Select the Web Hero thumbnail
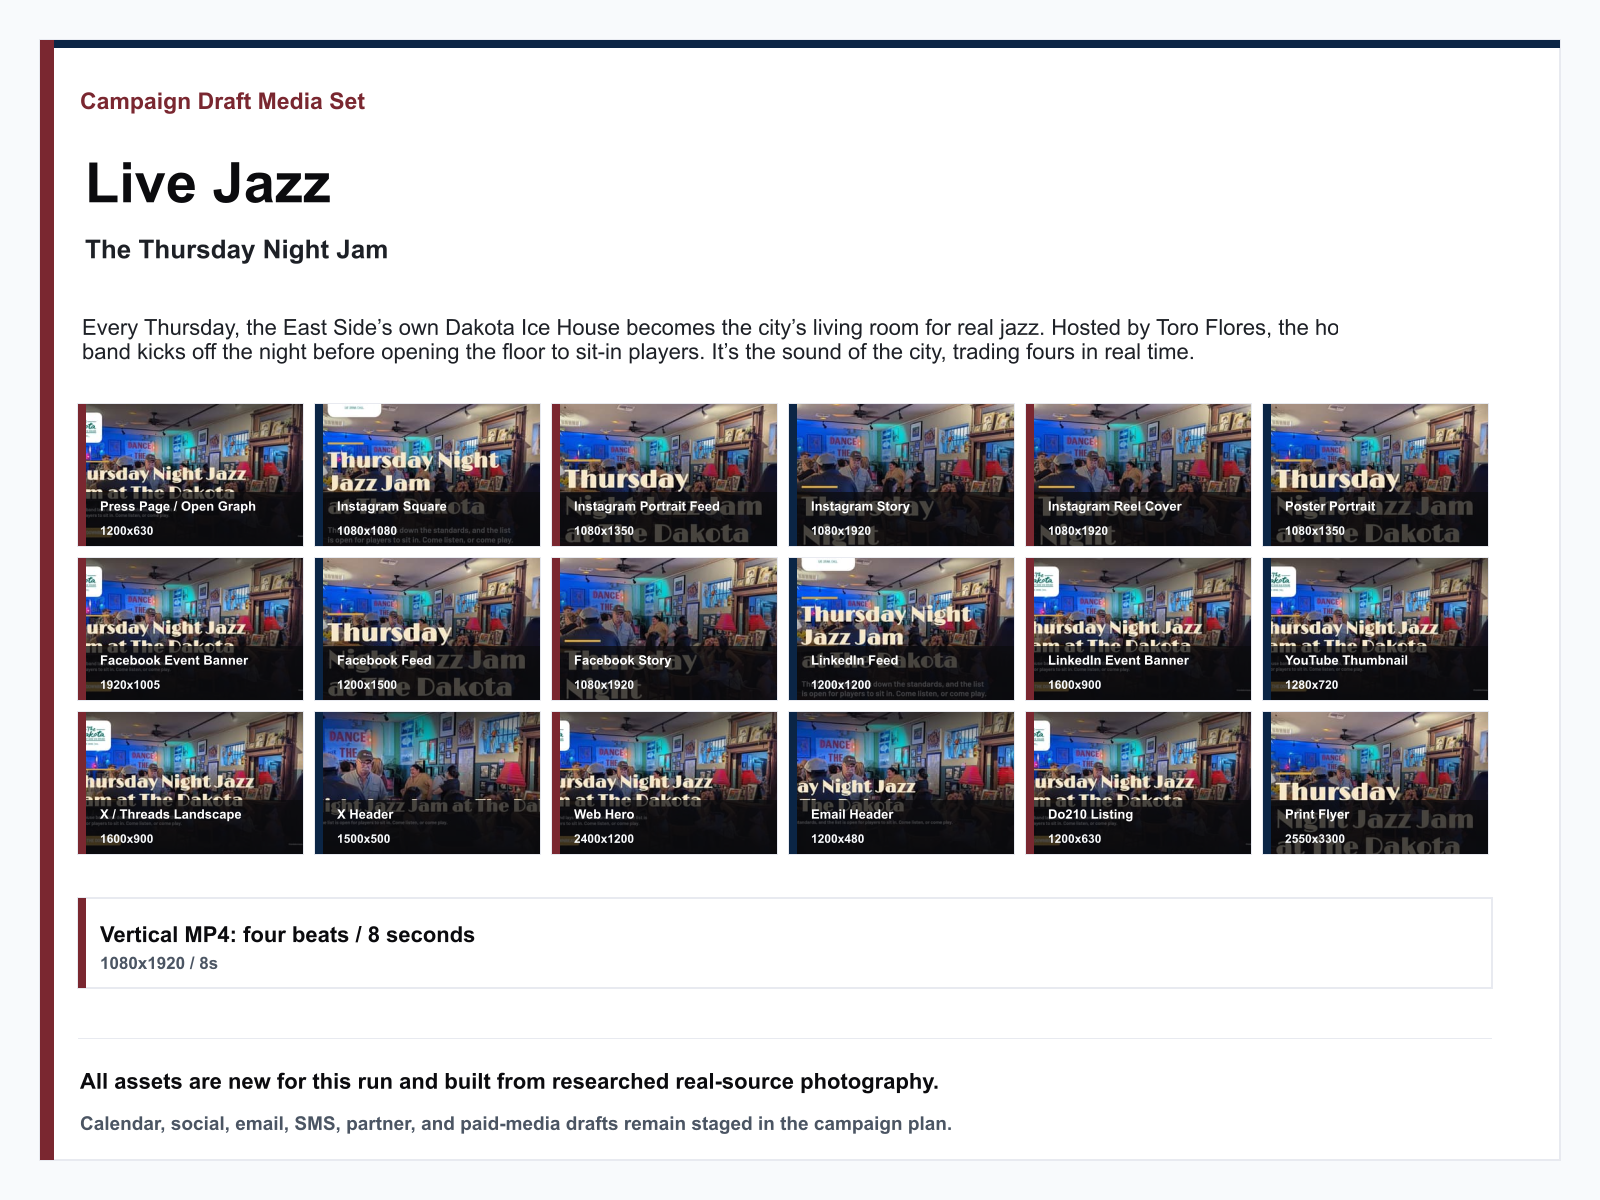Image resolution: width=1600 pixels, height=1200 pixels. click(664, 783)
